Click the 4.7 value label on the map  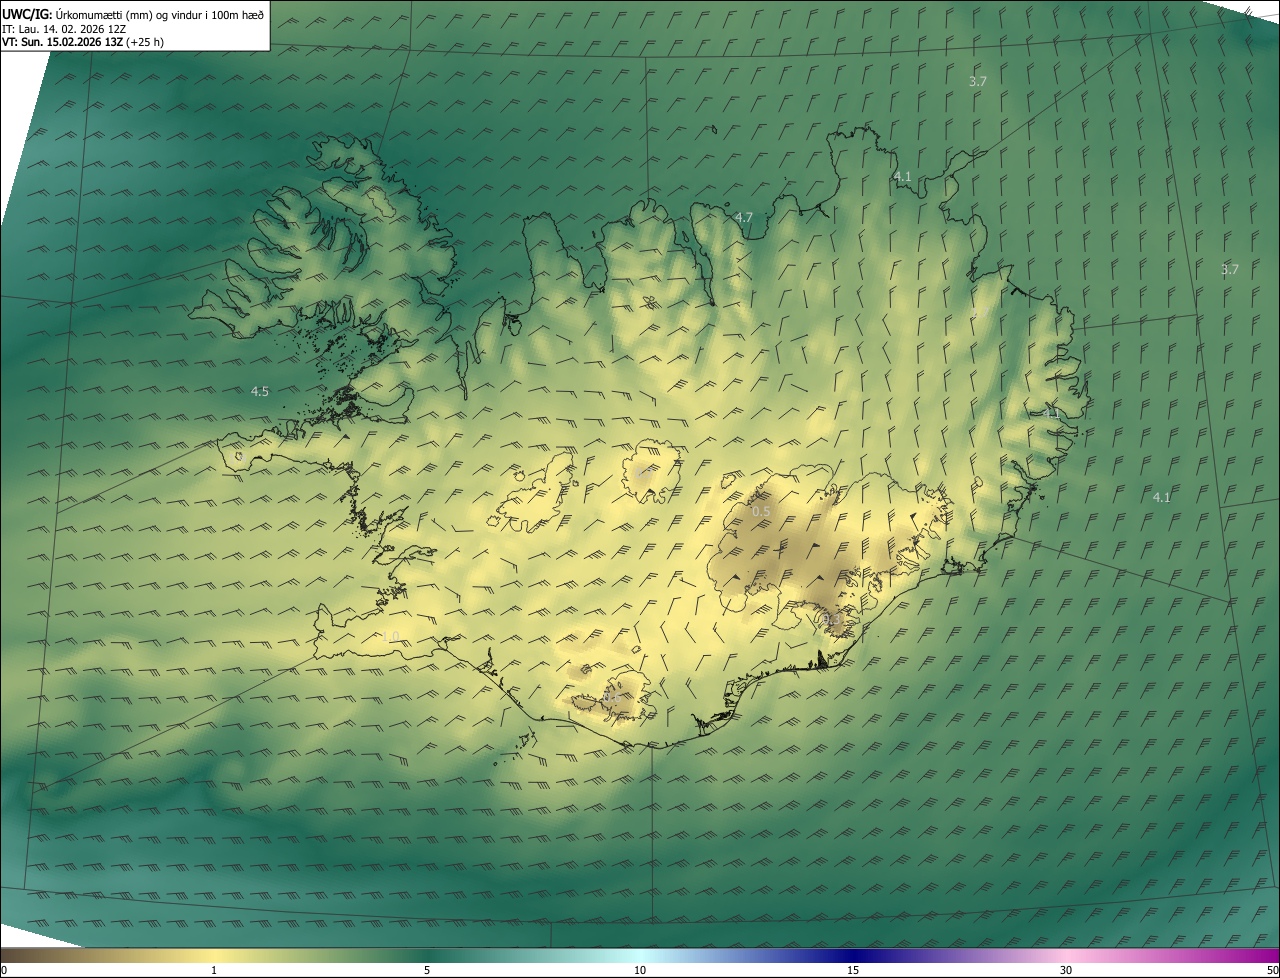click(x=744, y=216)
